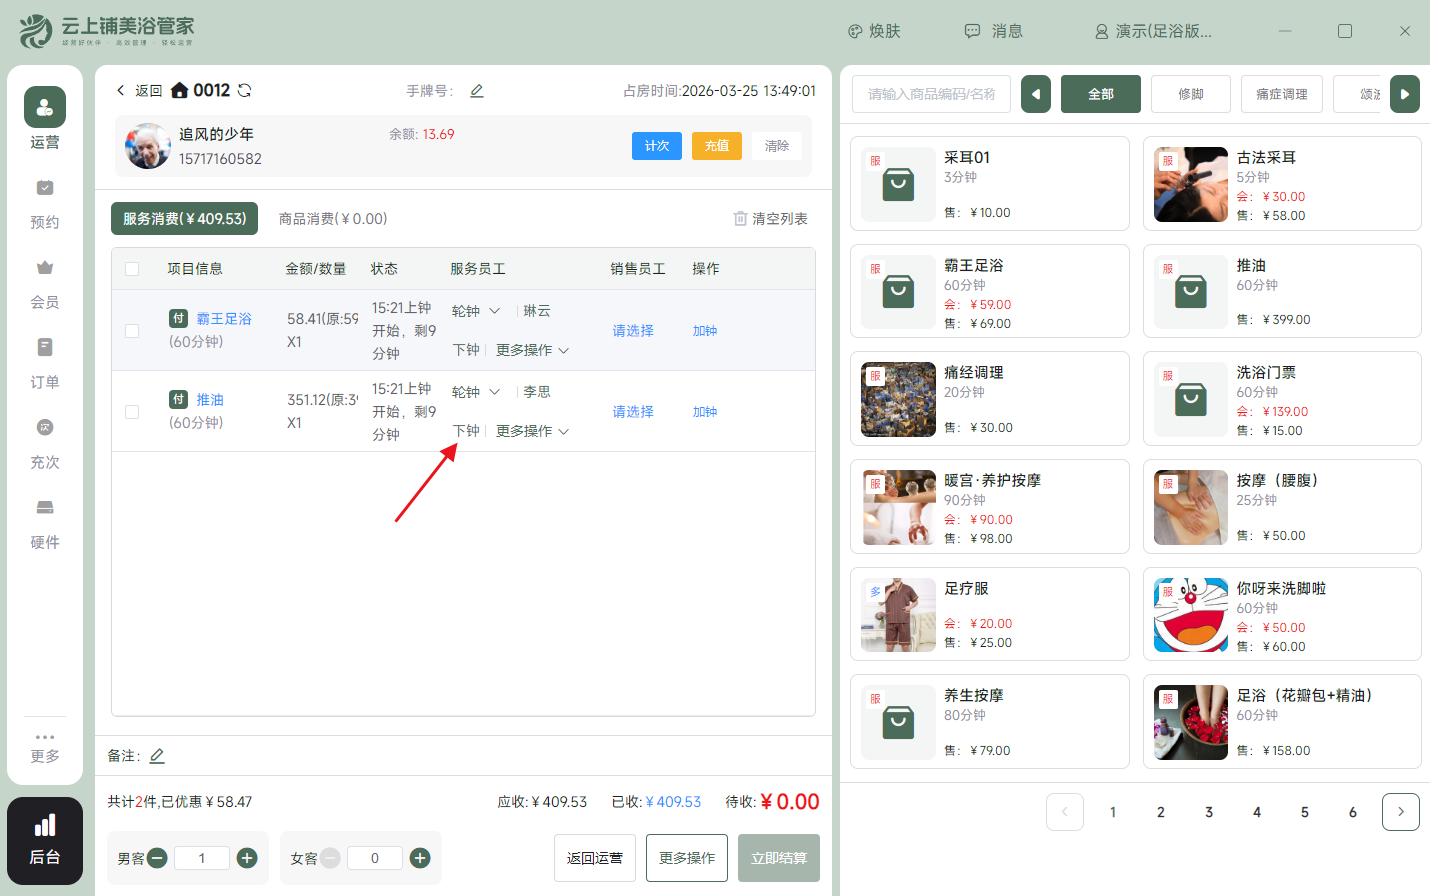
Task: Expand 更多操作 for the 推油 row
Action: pyautogui.click(x=533, y=432)
